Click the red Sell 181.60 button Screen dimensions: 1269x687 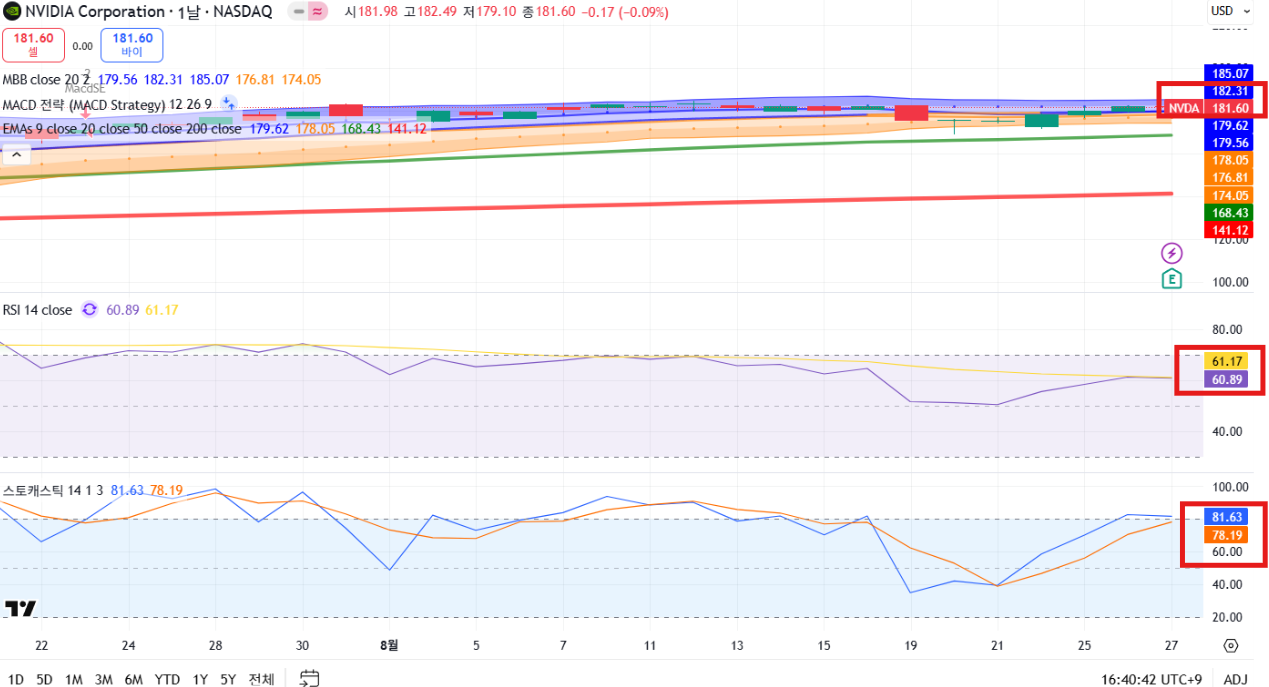[x=33, y=44]
